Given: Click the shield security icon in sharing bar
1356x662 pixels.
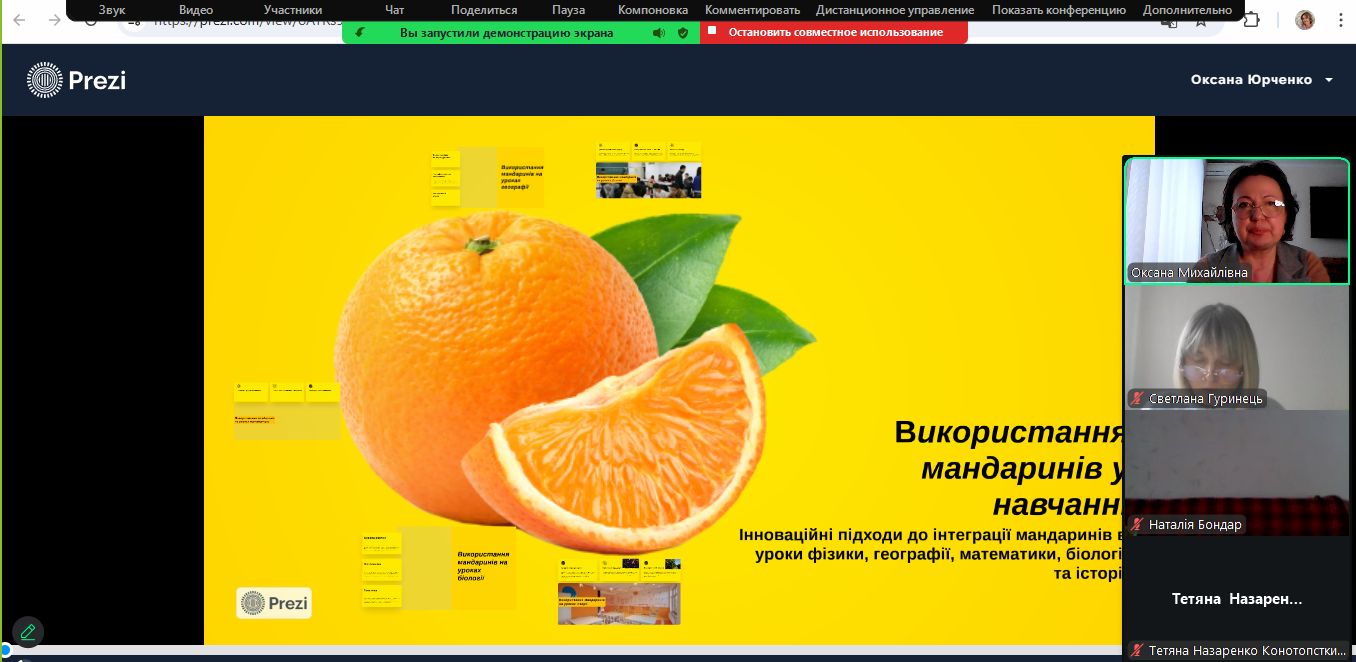Looking at the screenshot, I should (x=683, y=32).
